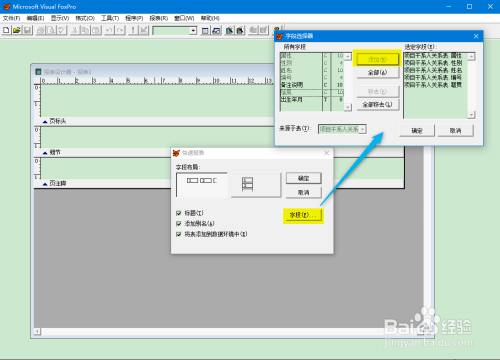Click the AutoReport wizard toolbar icon
The width and height of the screenshot is (500, 360).
[264, 31]
